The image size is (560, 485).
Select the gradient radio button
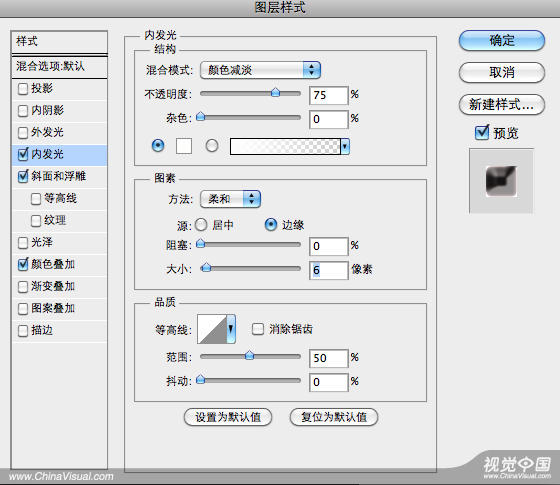pos(212,146)
